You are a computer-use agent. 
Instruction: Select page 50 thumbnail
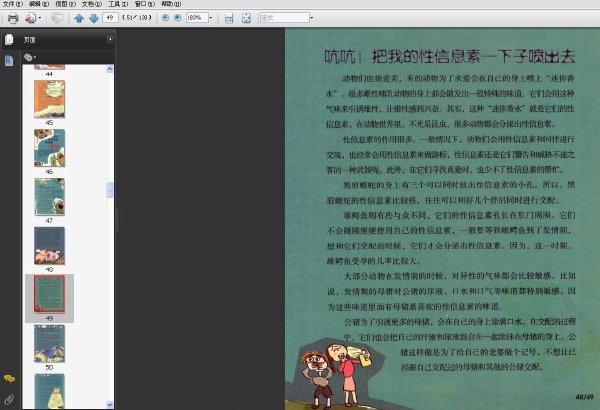tap(49, 343)
